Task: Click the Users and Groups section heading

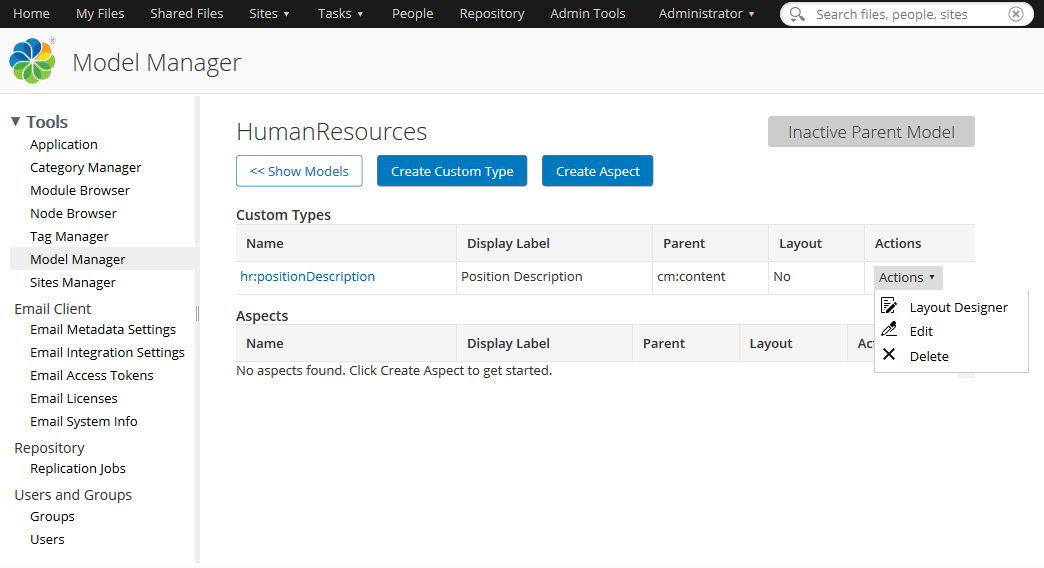Action: [73, 495]
